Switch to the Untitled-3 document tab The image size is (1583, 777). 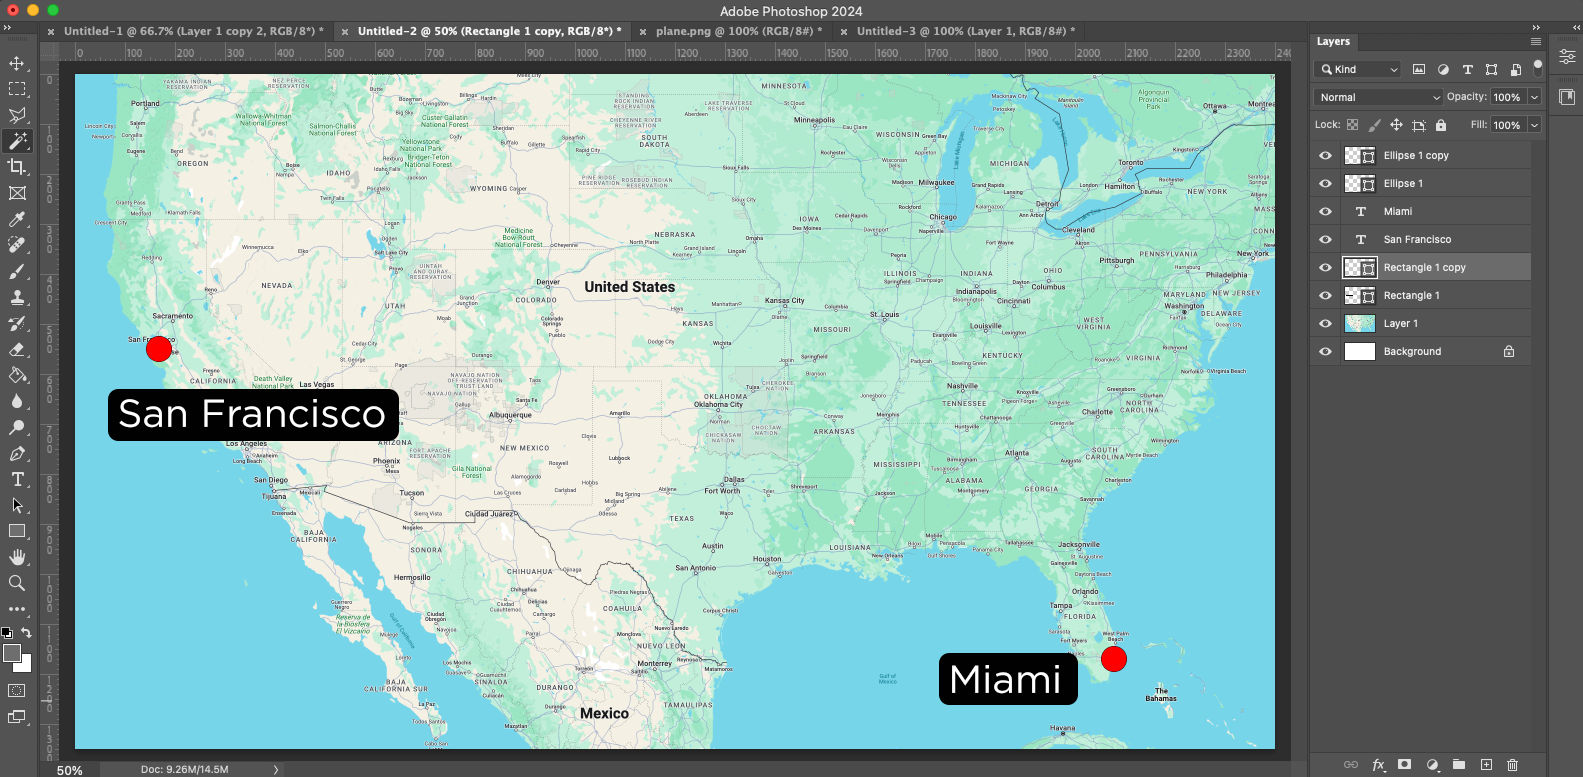pyautogui.click(x=966, y=31)
